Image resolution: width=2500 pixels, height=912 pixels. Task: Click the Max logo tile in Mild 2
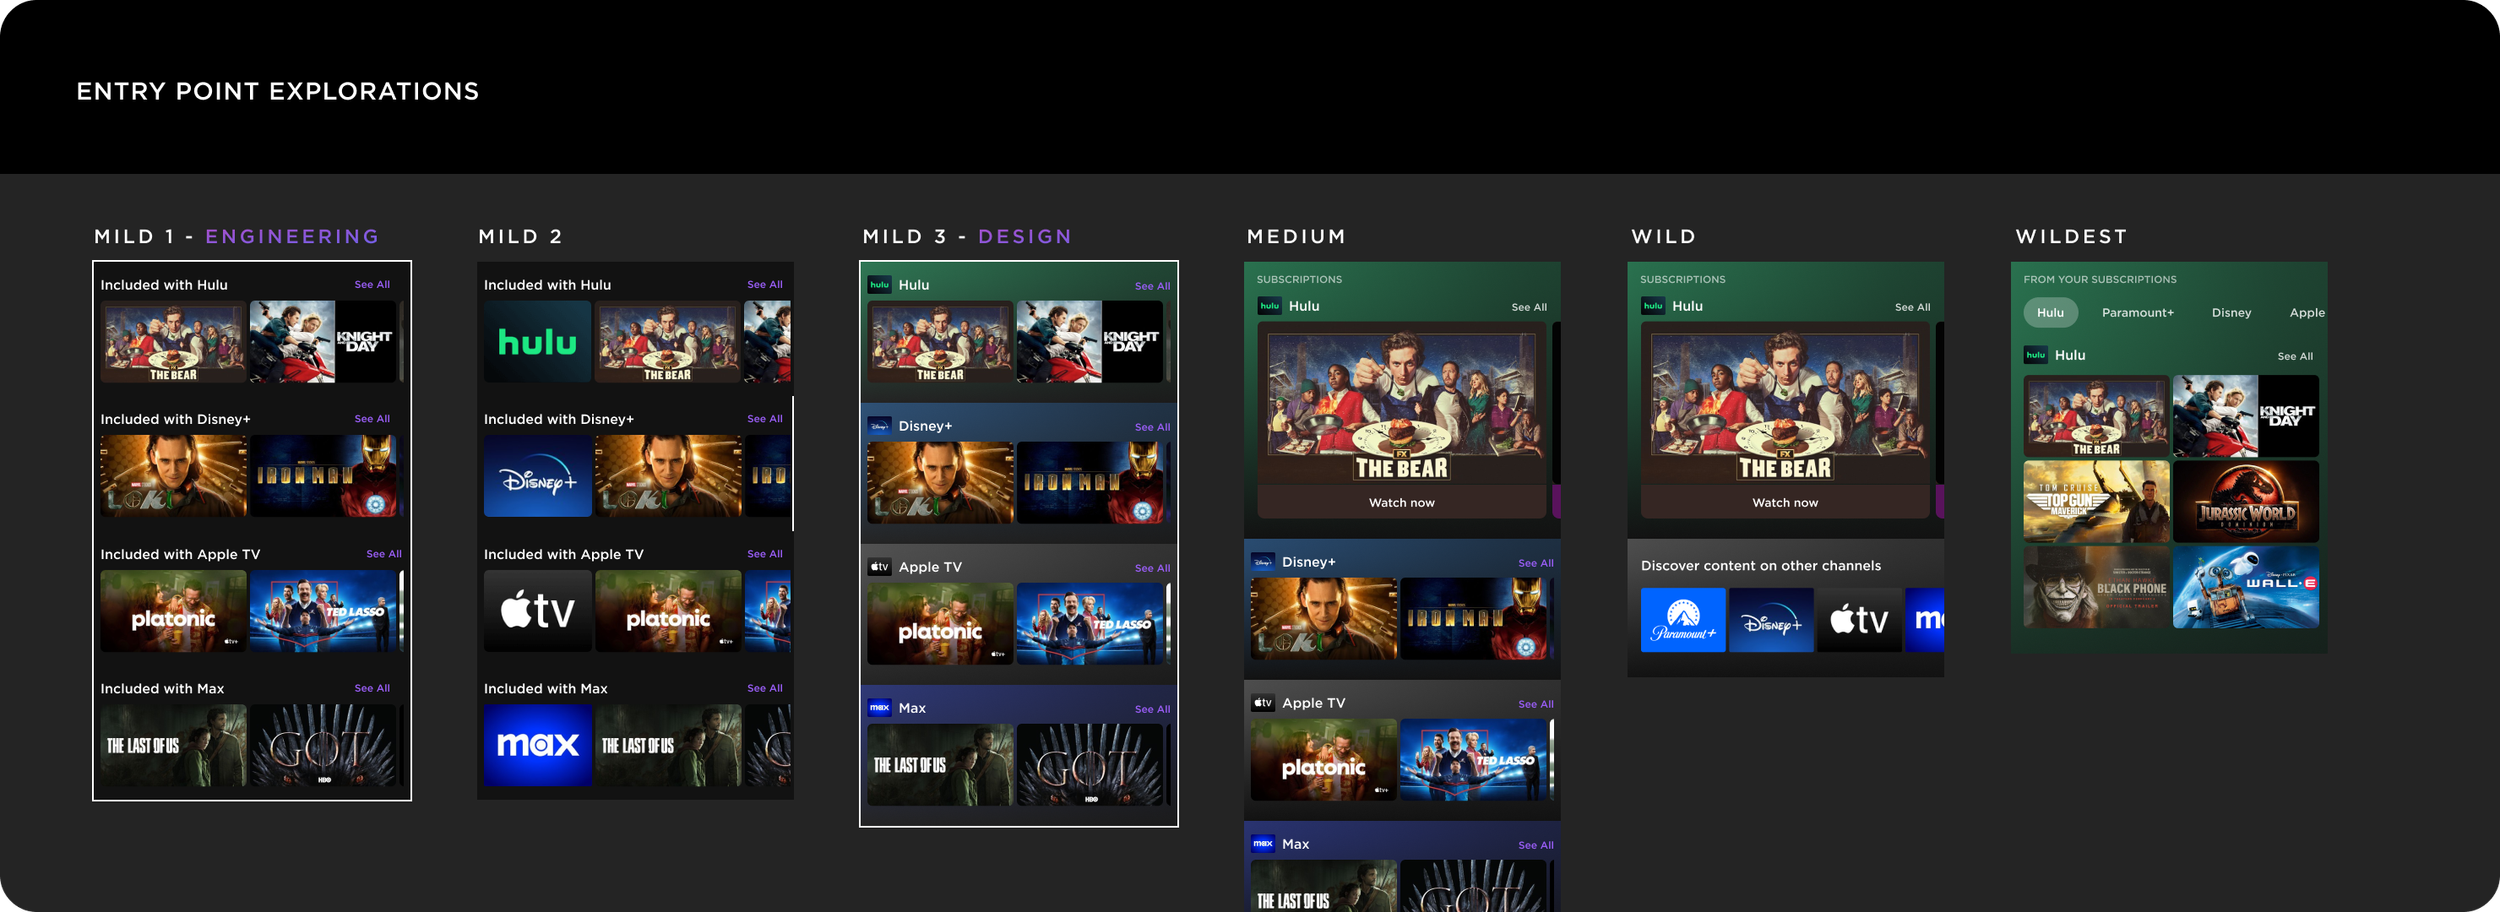(538, 745)
